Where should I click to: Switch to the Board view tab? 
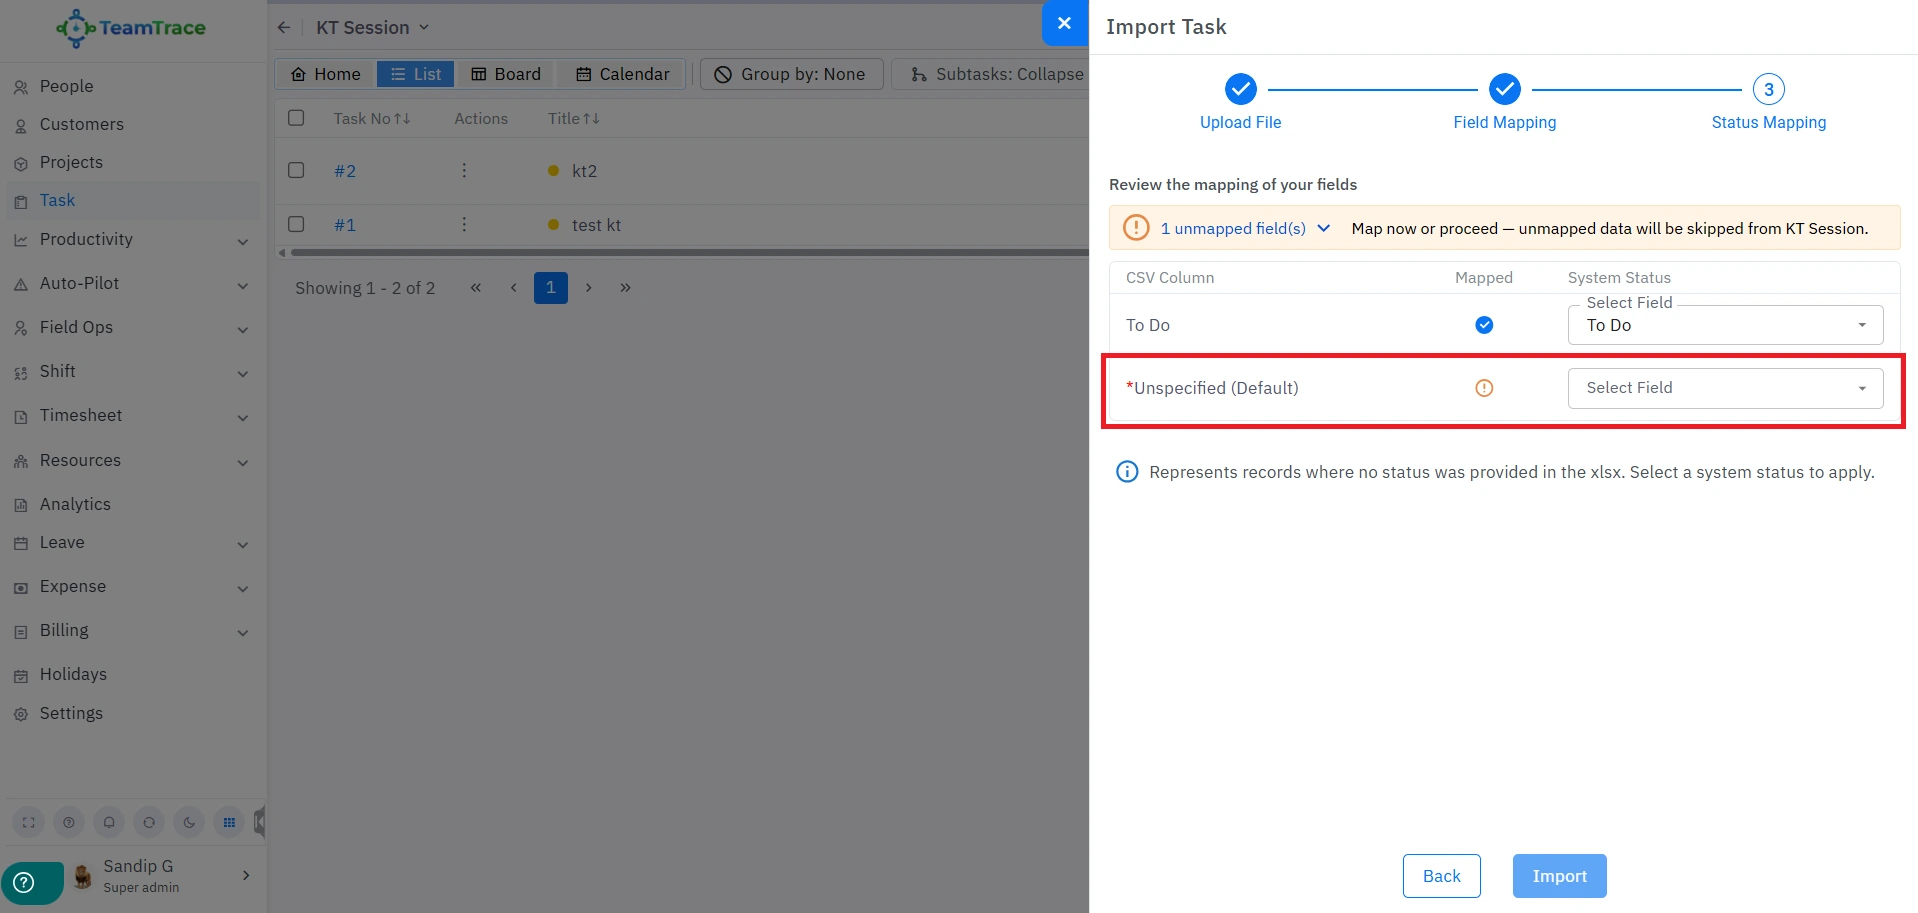[506, 74]
